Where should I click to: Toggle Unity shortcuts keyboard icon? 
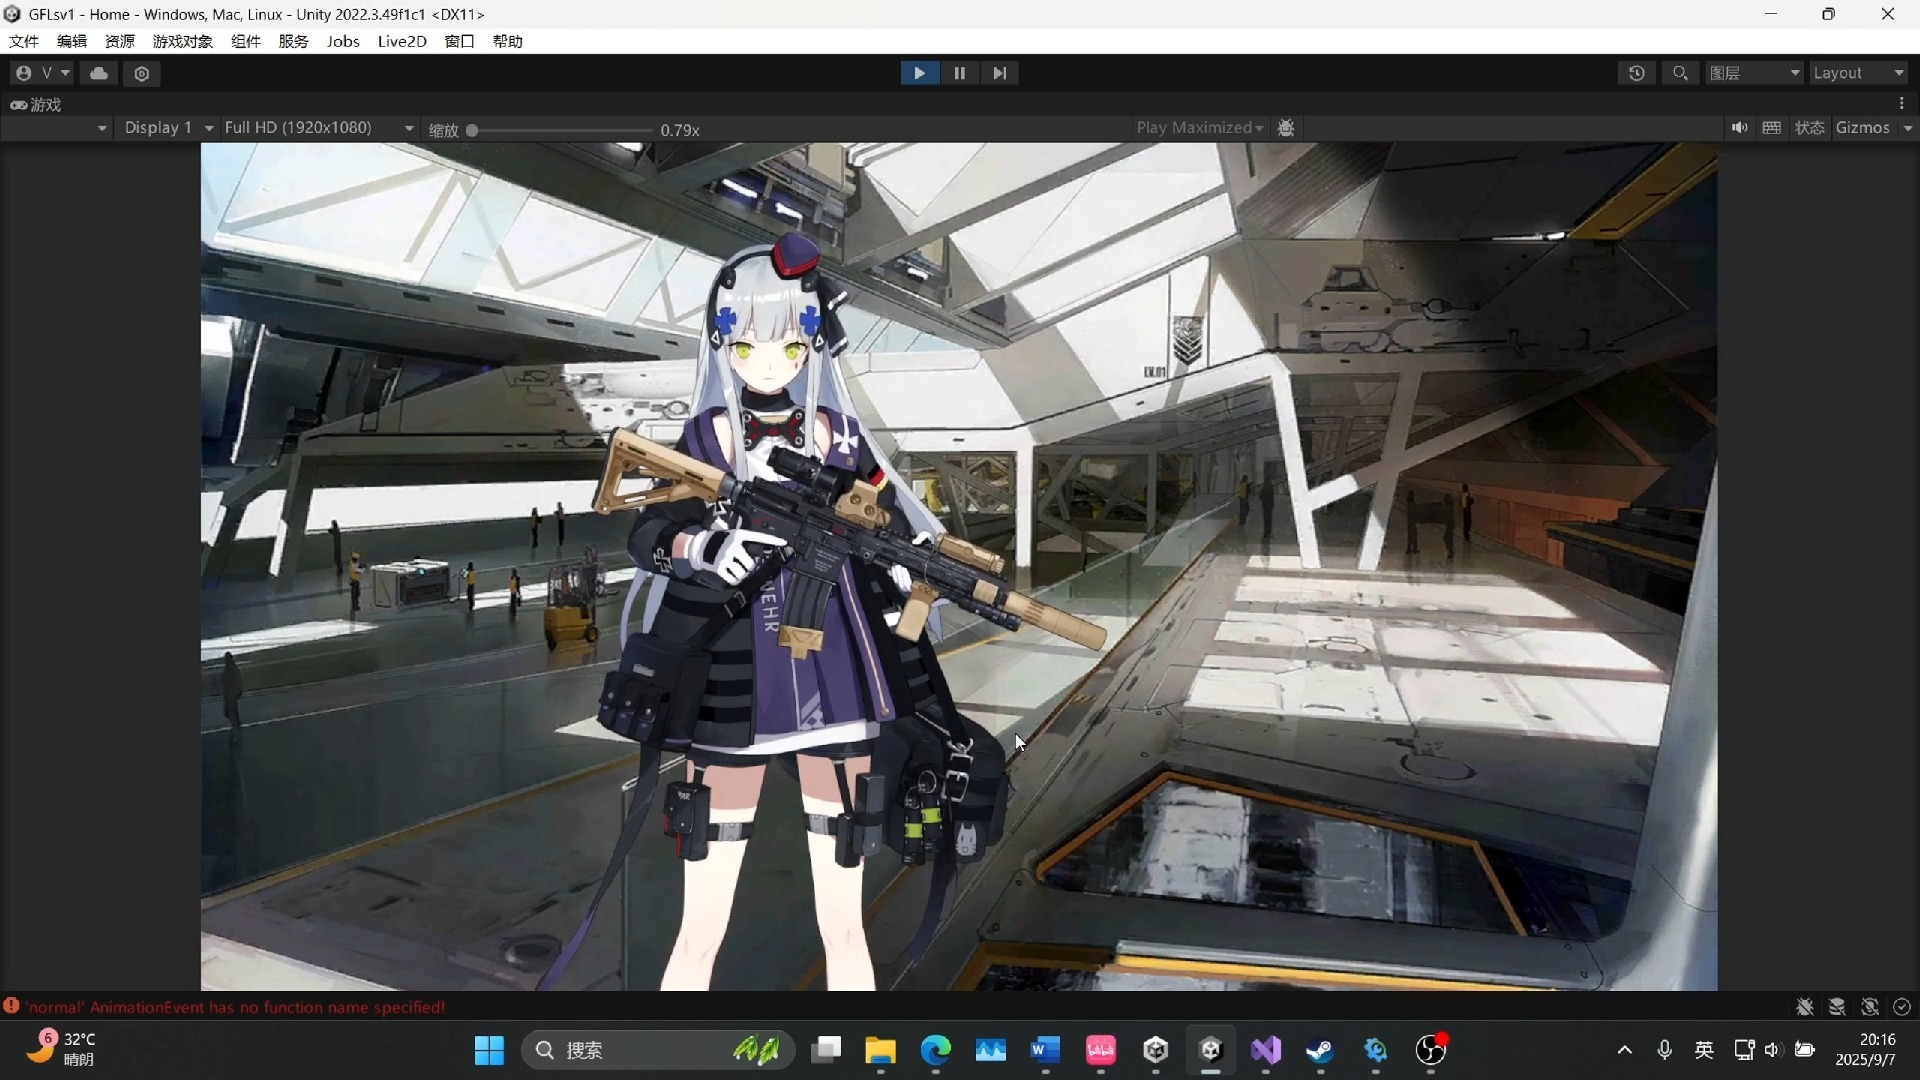pos(1772,128)
